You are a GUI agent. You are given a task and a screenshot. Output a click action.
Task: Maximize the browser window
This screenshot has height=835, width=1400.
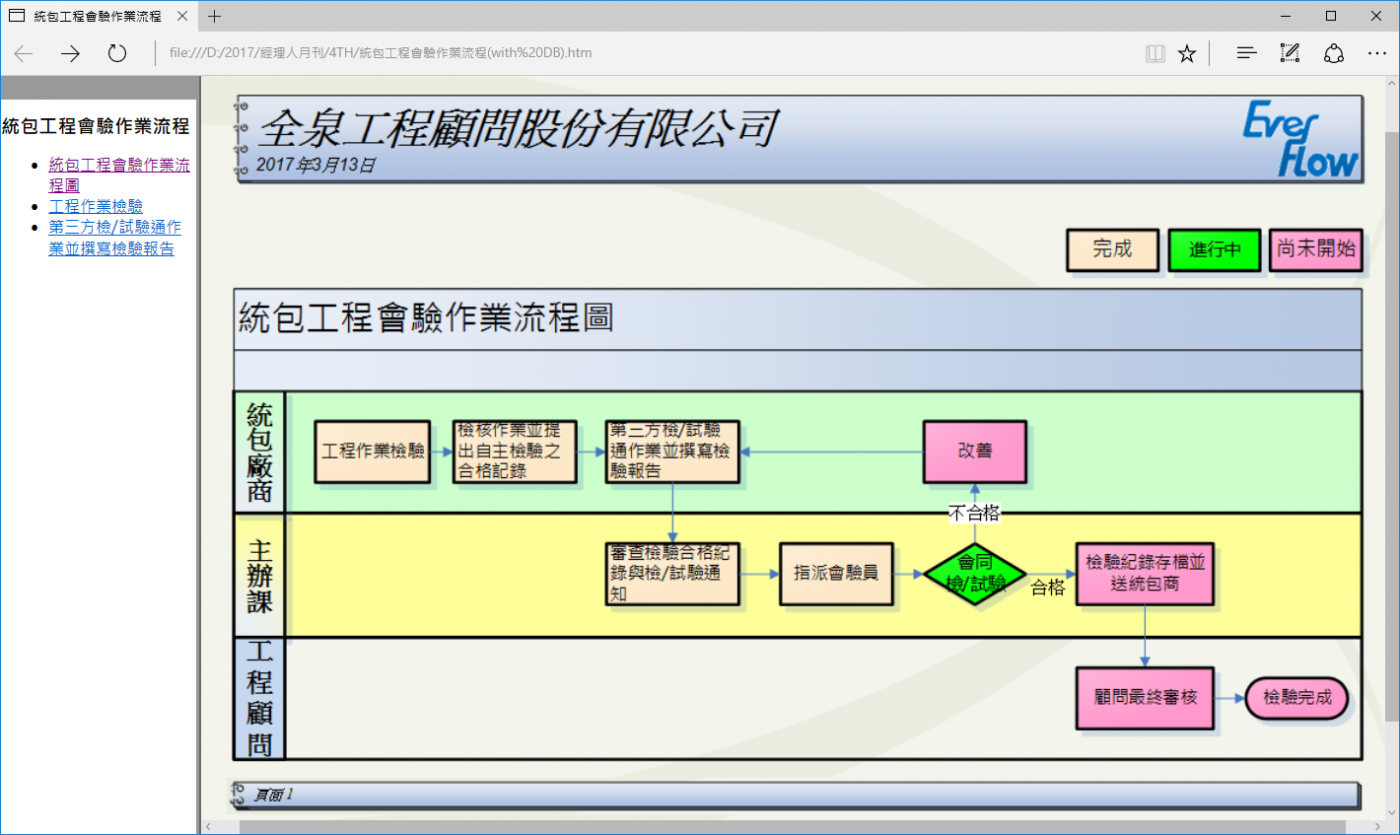pyautogui.click(x=1331, y=16)
